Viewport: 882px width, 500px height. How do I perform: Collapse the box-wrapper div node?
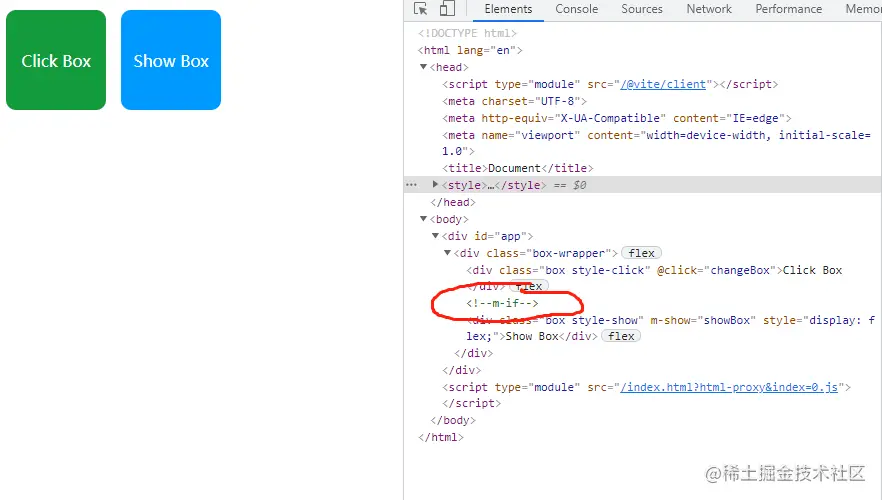(447, 253)
